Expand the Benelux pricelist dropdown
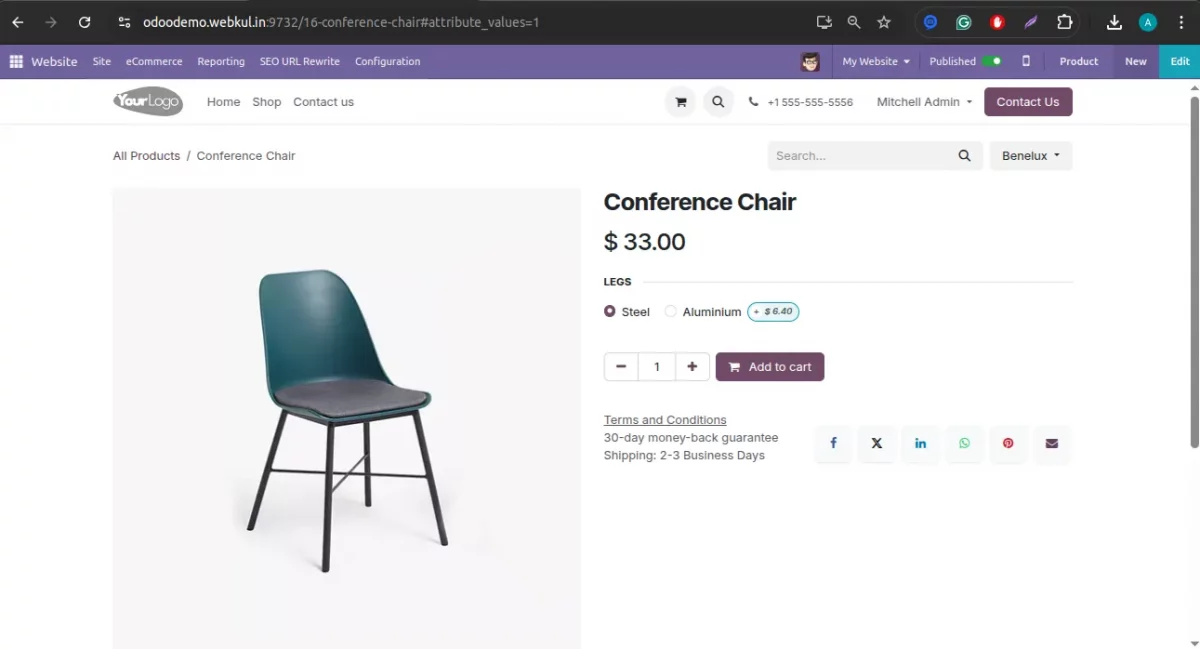1200x649 pixels. pos(1031,155)
